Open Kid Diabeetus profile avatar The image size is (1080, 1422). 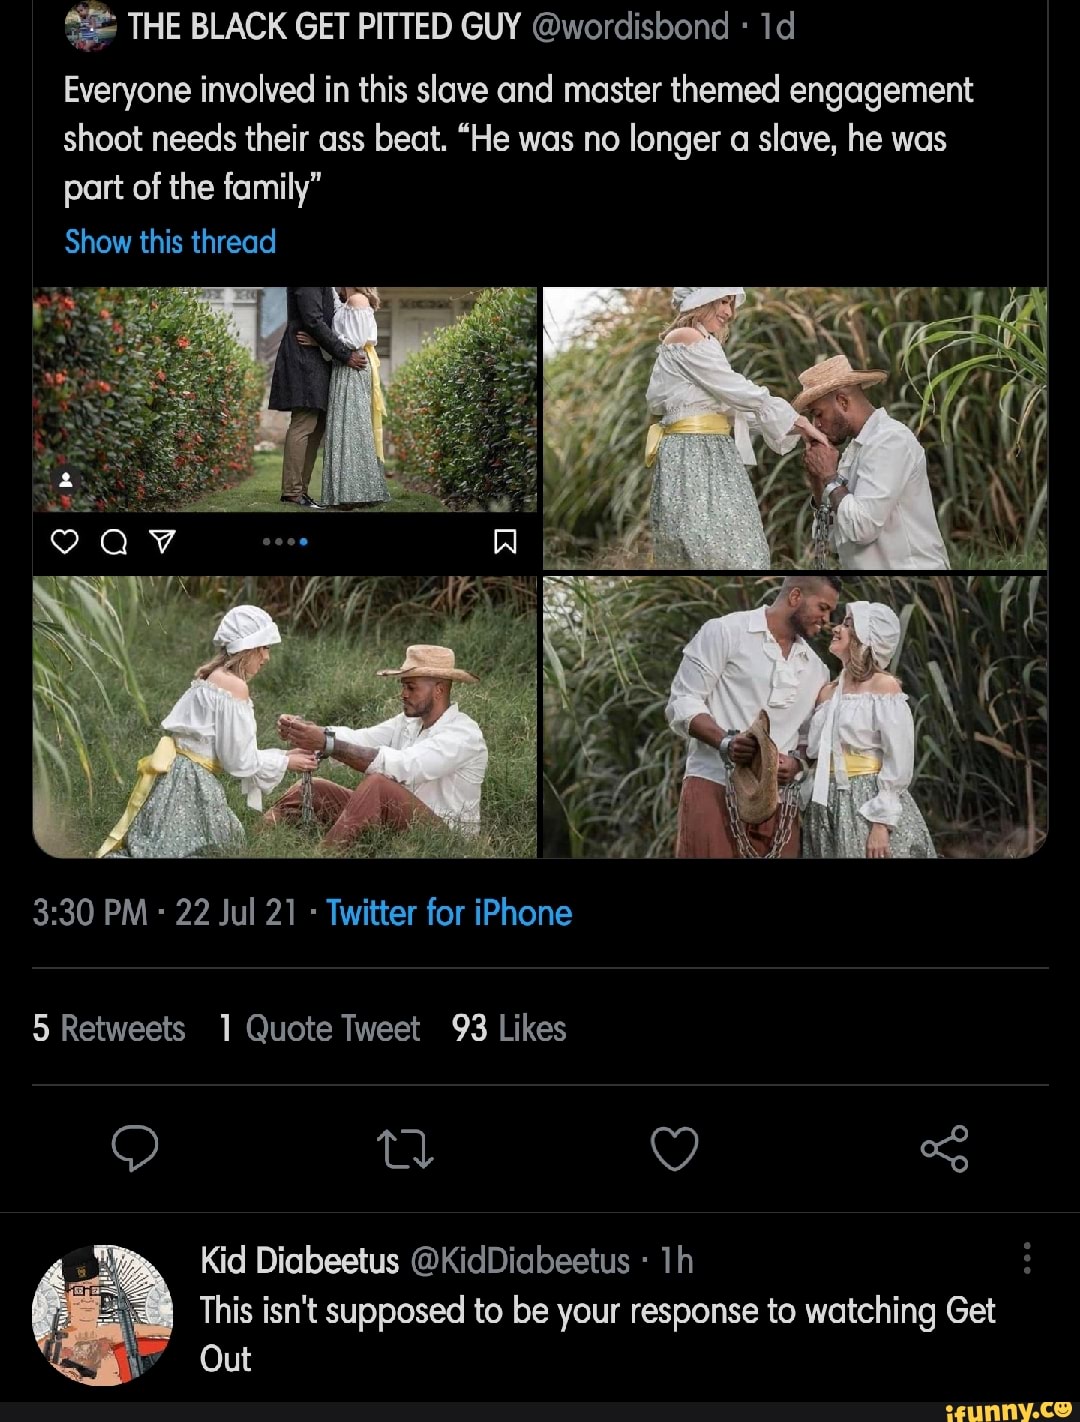pyautogui.click(x=103, y=1315)
